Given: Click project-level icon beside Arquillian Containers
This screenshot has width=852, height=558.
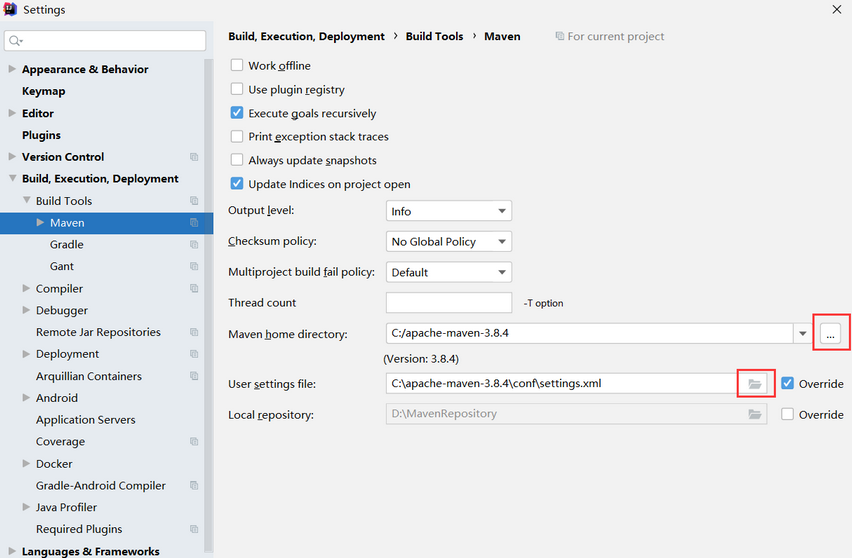Looking at the screenshot, I should pyautogui.click(x=194, y=376).
